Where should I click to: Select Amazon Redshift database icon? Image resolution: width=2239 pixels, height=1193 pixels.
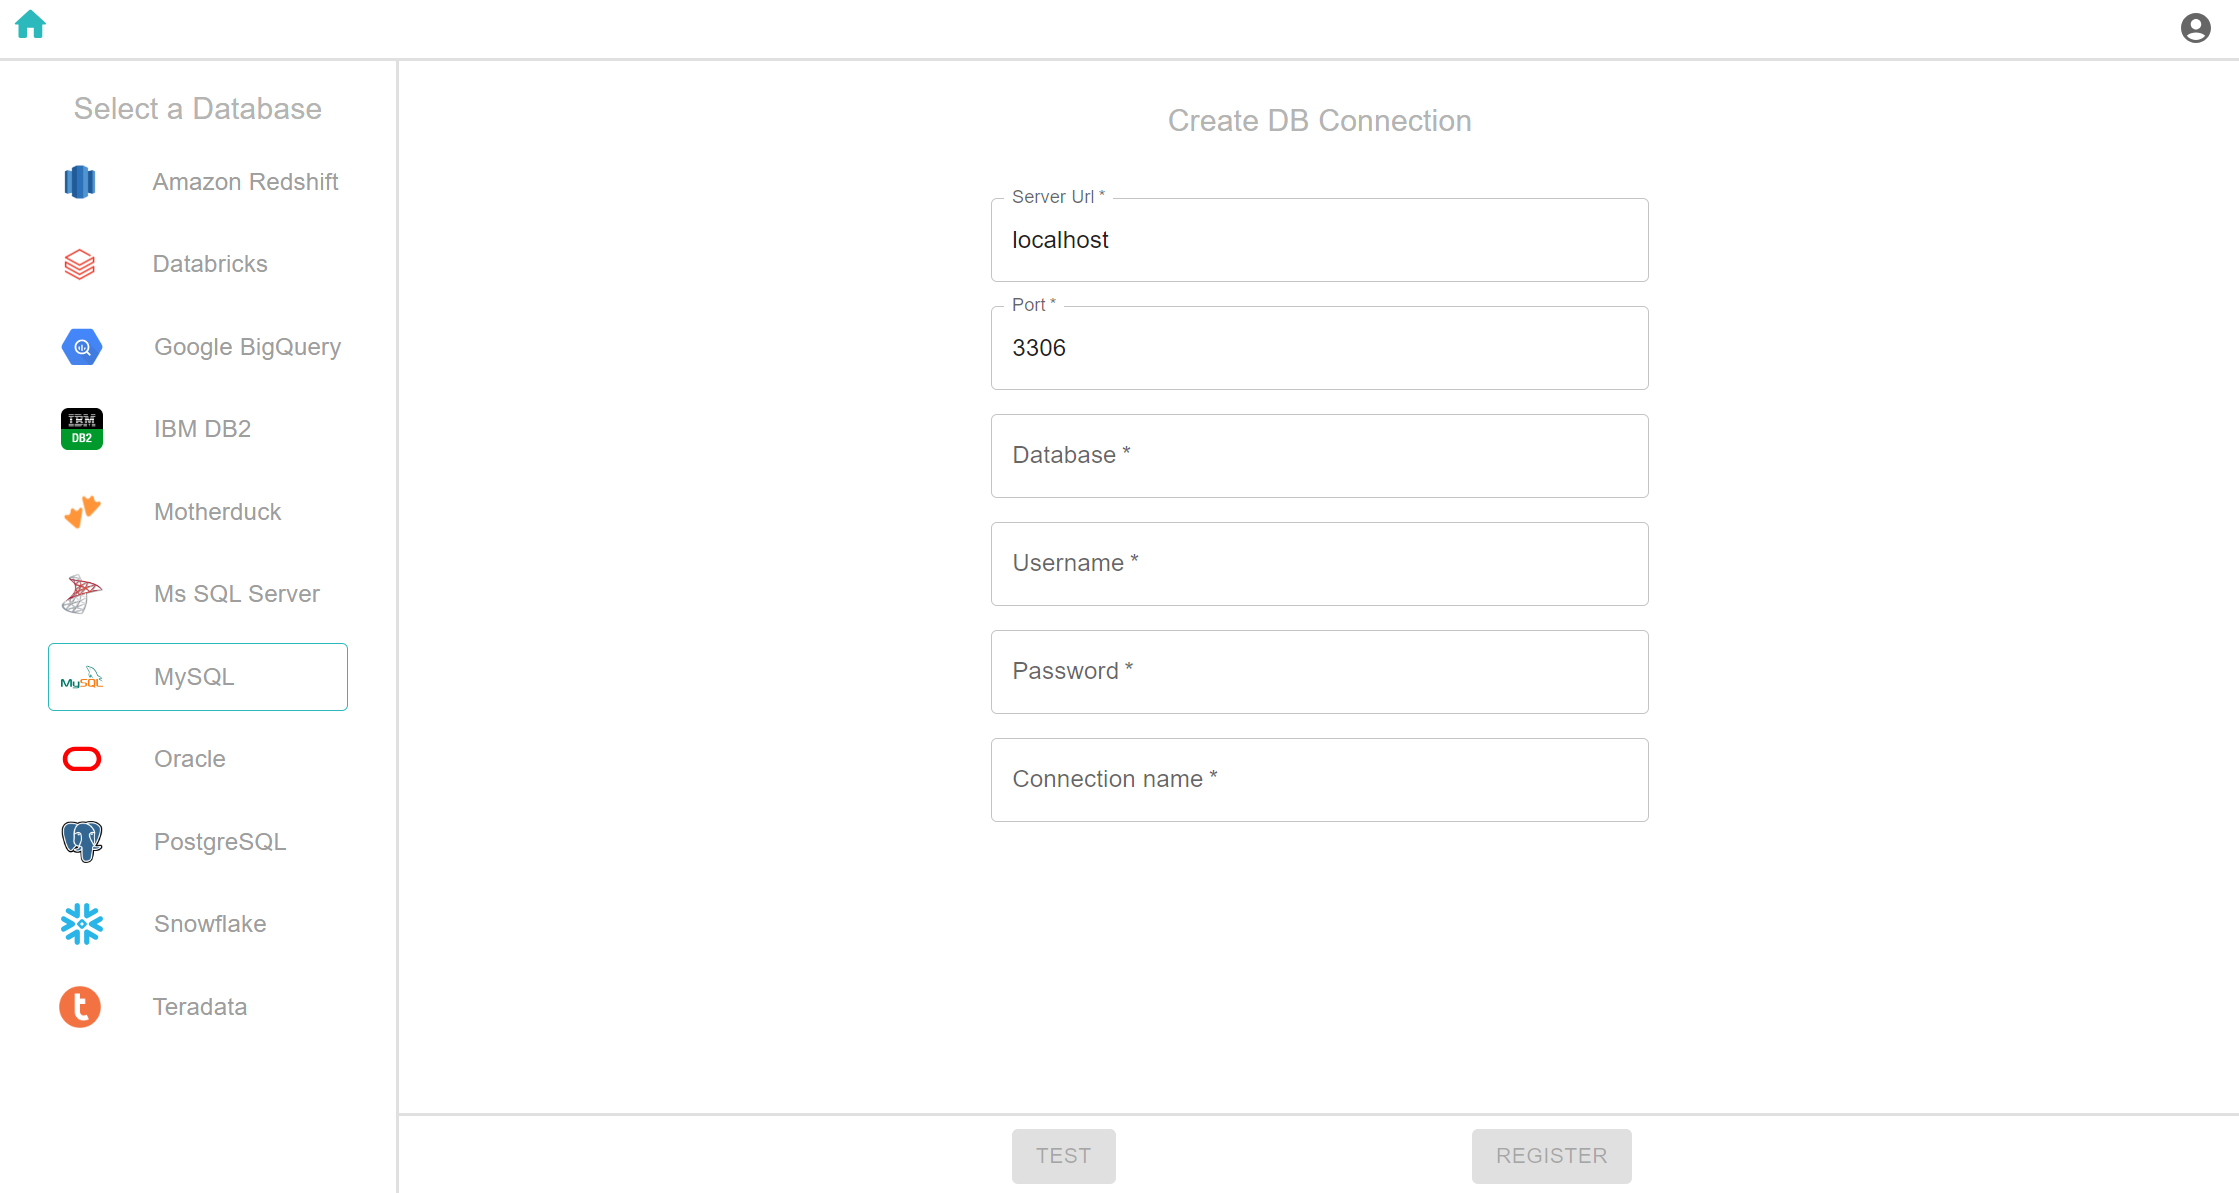click(x=81, y=182)
